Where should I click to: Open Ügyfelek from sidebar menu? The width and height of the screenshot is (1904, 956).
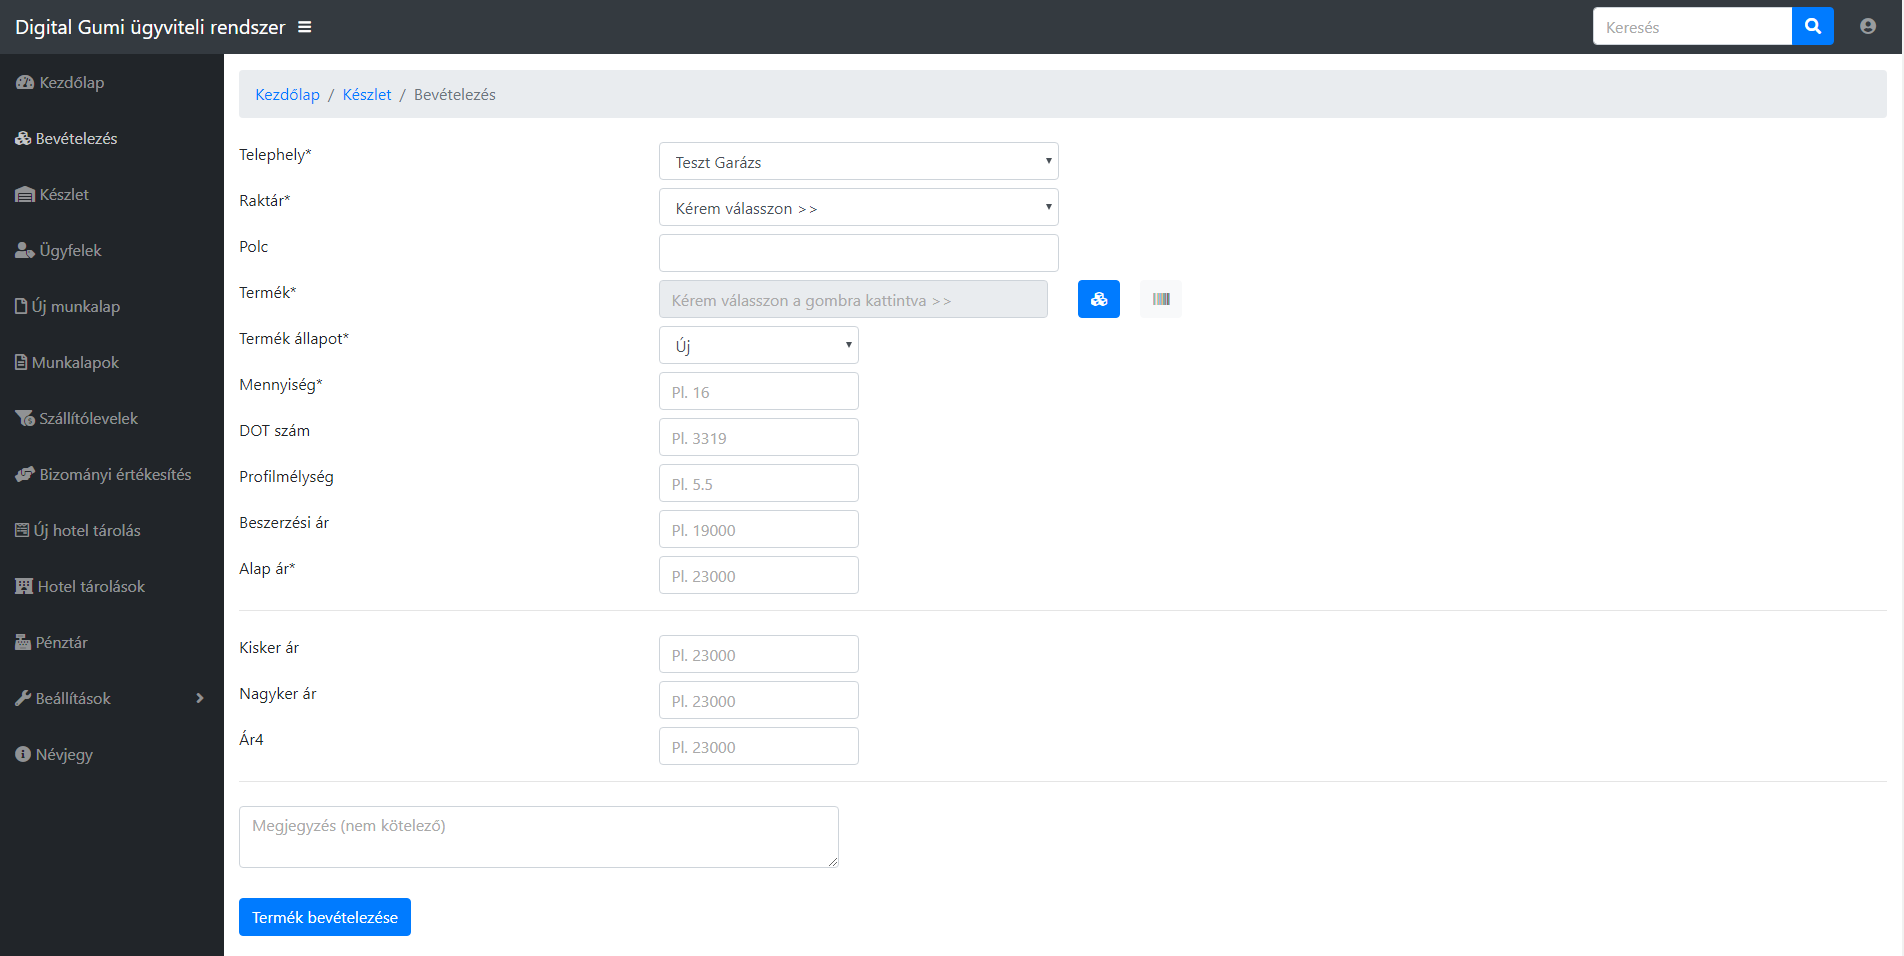point(70,251)
